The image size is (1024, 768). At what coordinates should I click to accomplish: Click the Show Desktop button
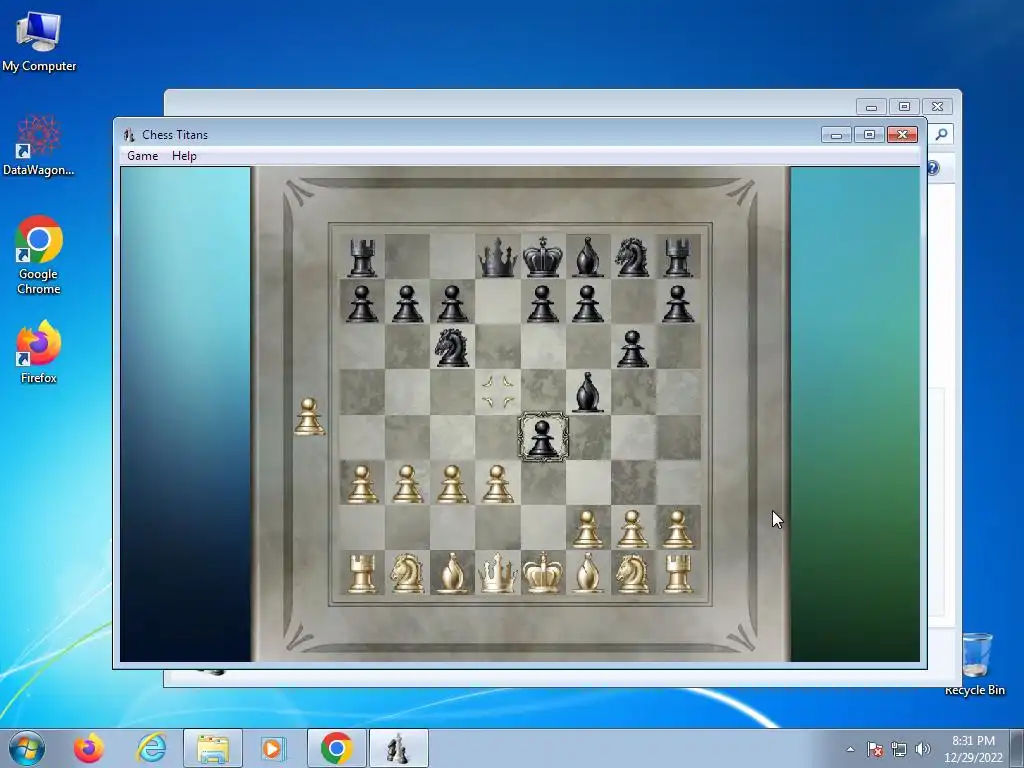(x=1018, y=748)
